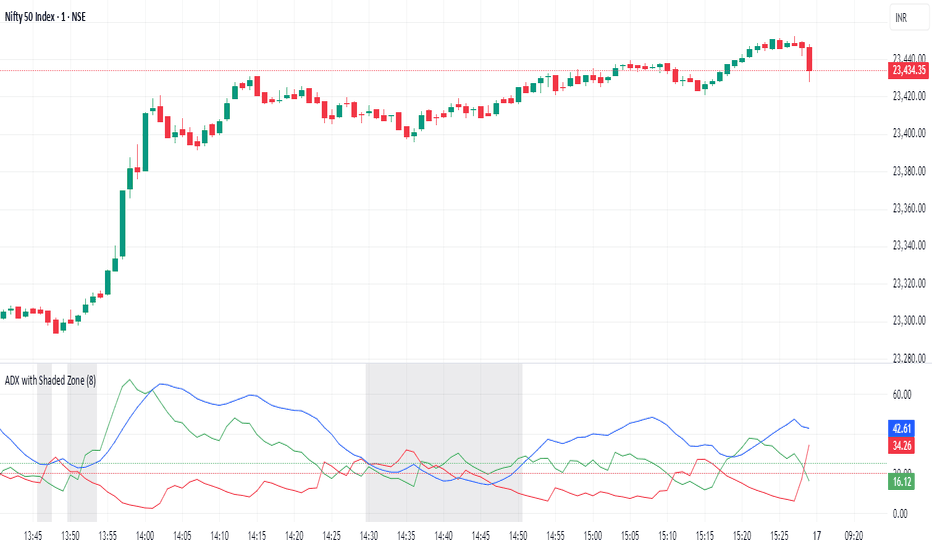
Task: Click the 15:00 time axis label
Action: coord(593,536)
